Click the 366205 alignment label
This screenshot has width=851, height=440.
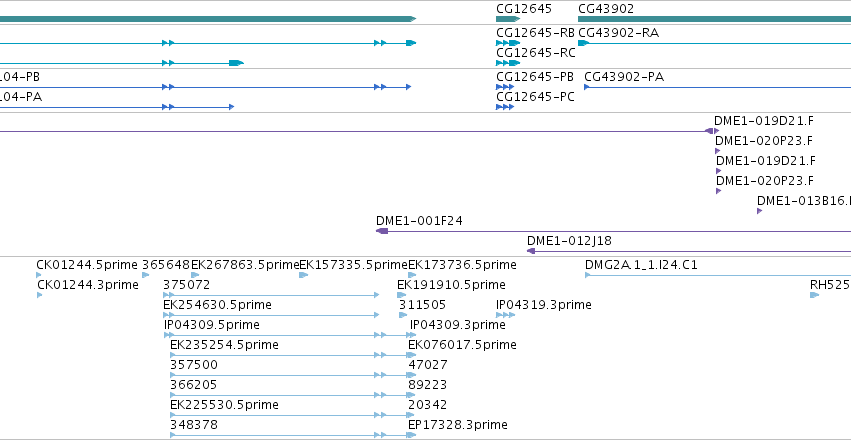(x=194, y=385)
